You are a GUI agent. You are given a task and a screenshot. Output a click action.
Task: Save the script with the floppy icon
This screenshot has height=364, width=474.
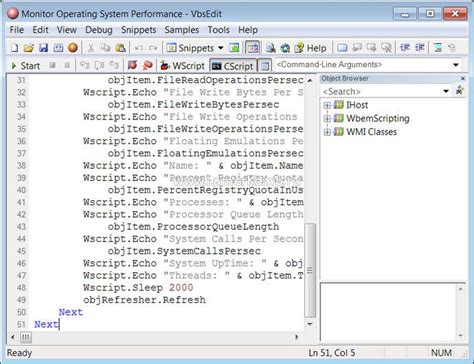pos(43,48)
